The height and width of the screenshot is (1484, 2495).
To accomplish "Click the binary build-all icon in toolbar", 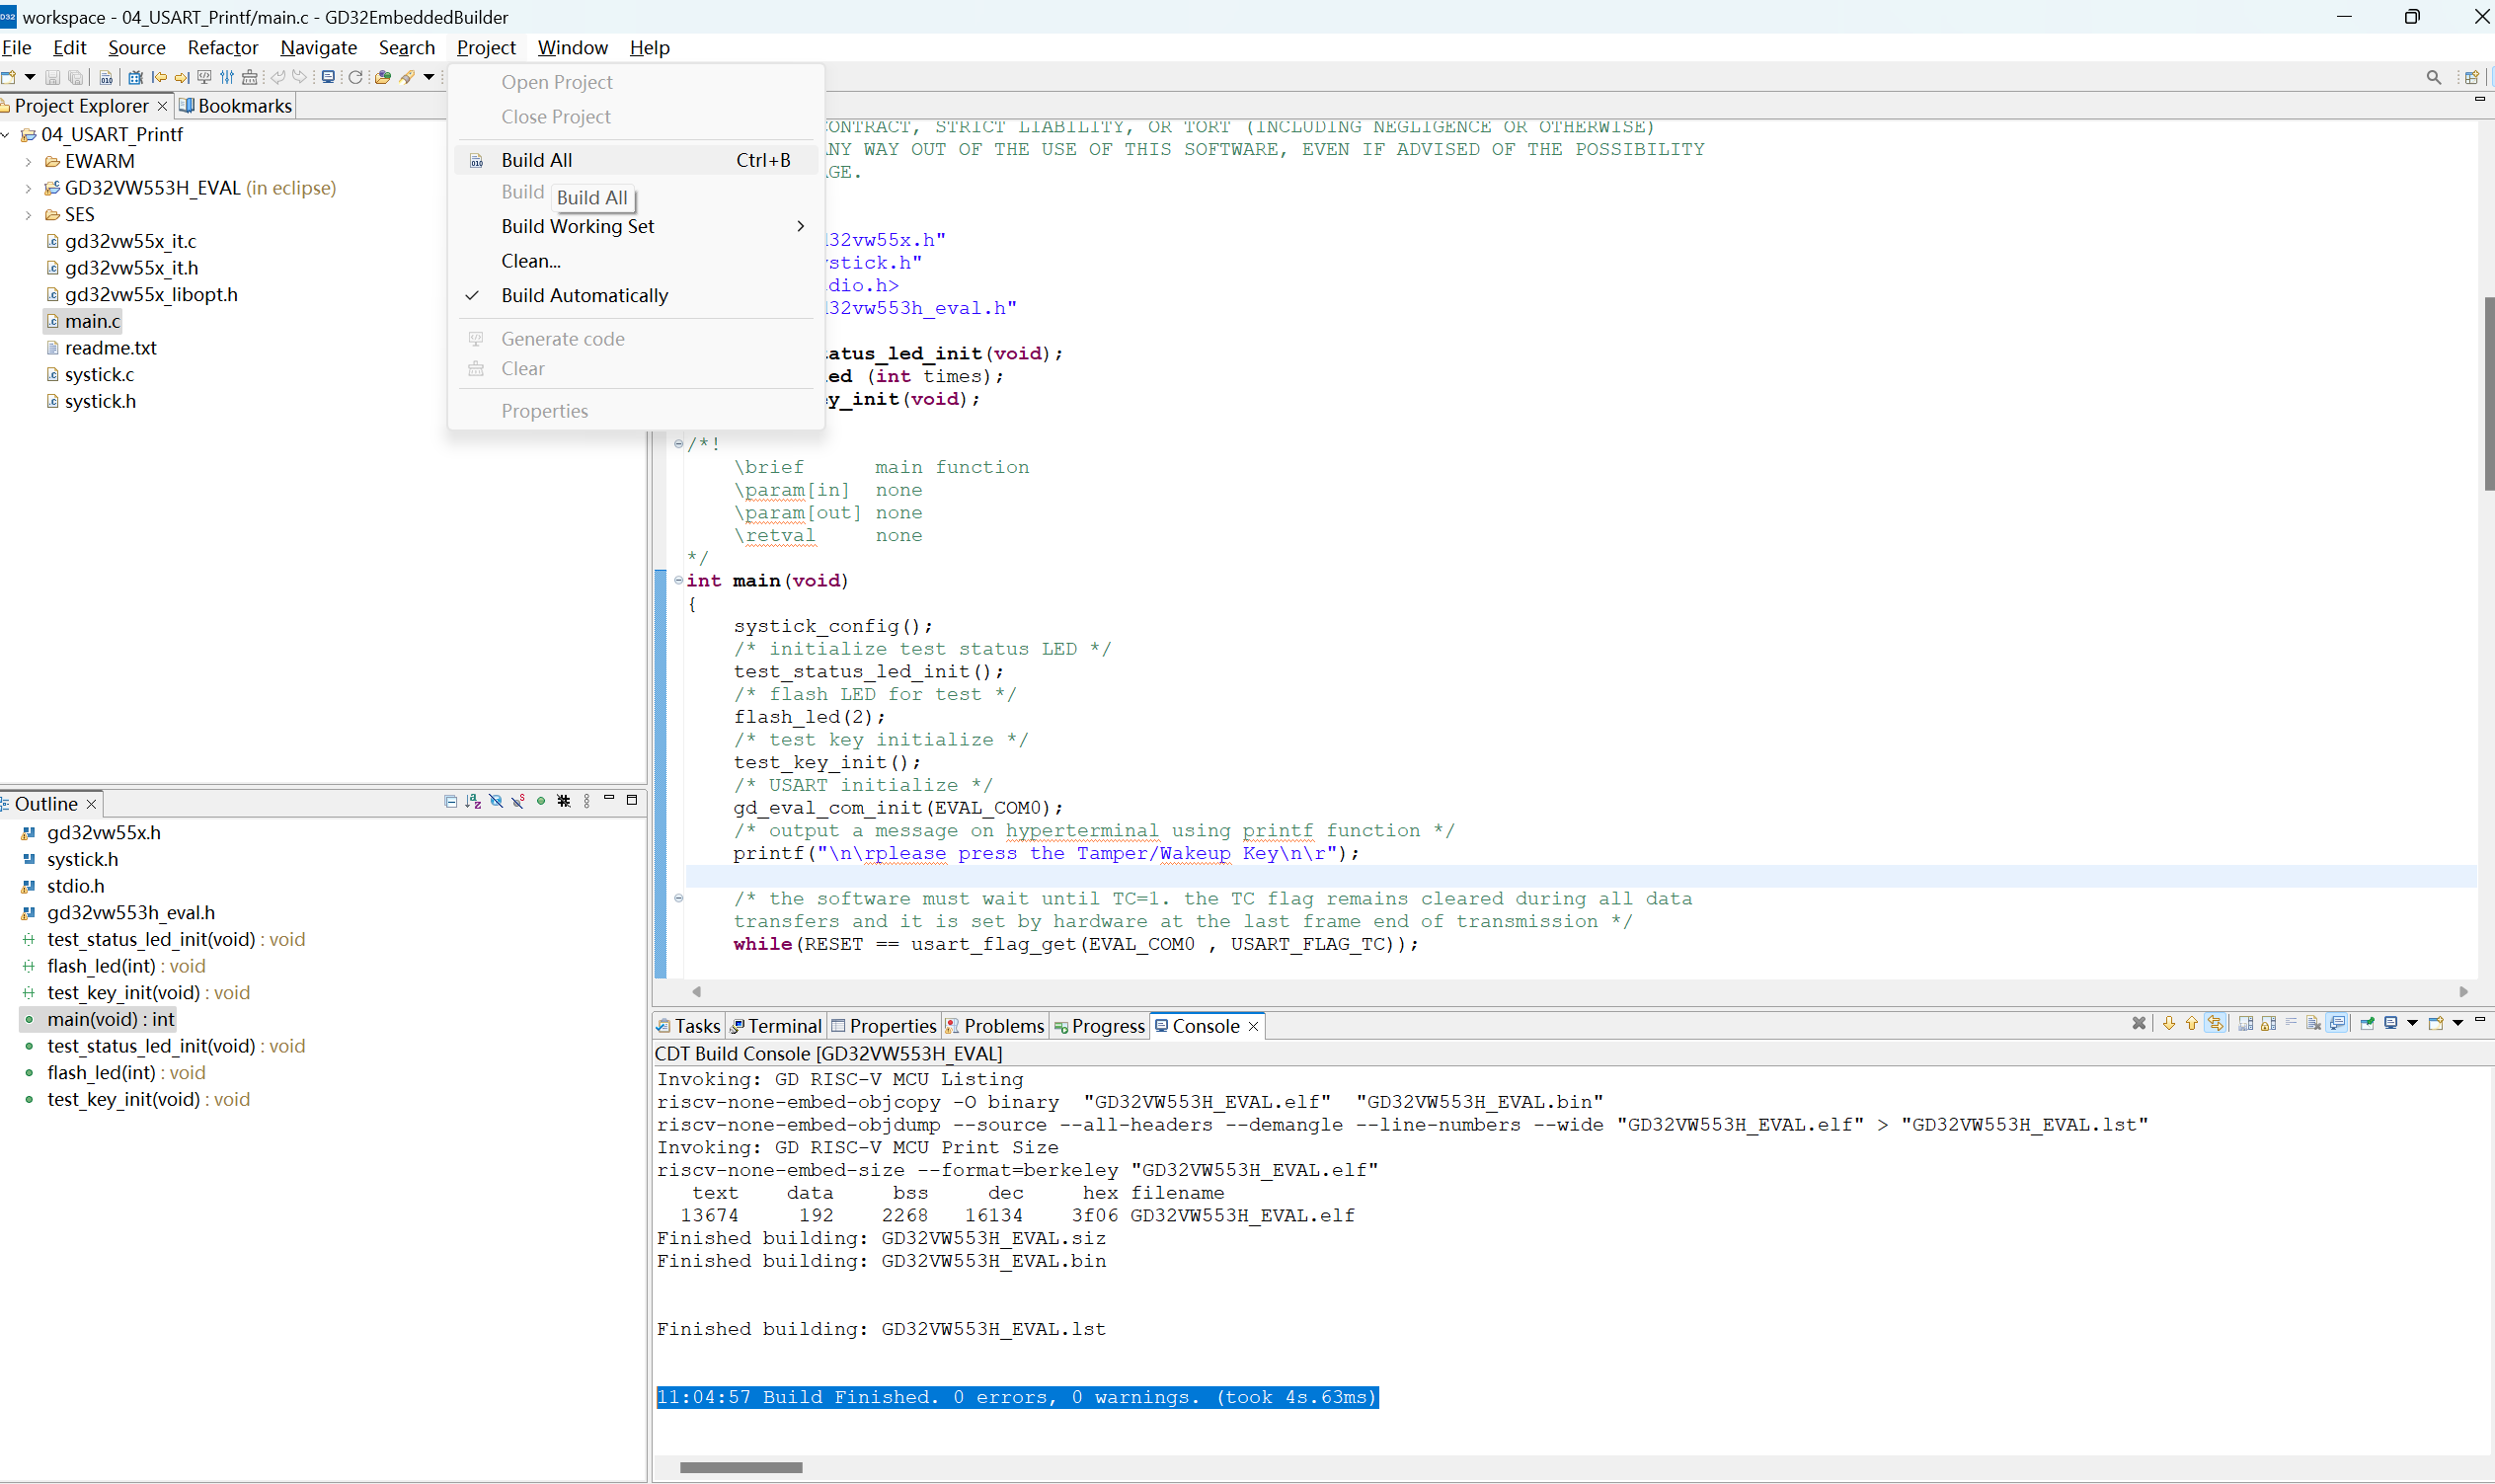I will pos(106,77).
